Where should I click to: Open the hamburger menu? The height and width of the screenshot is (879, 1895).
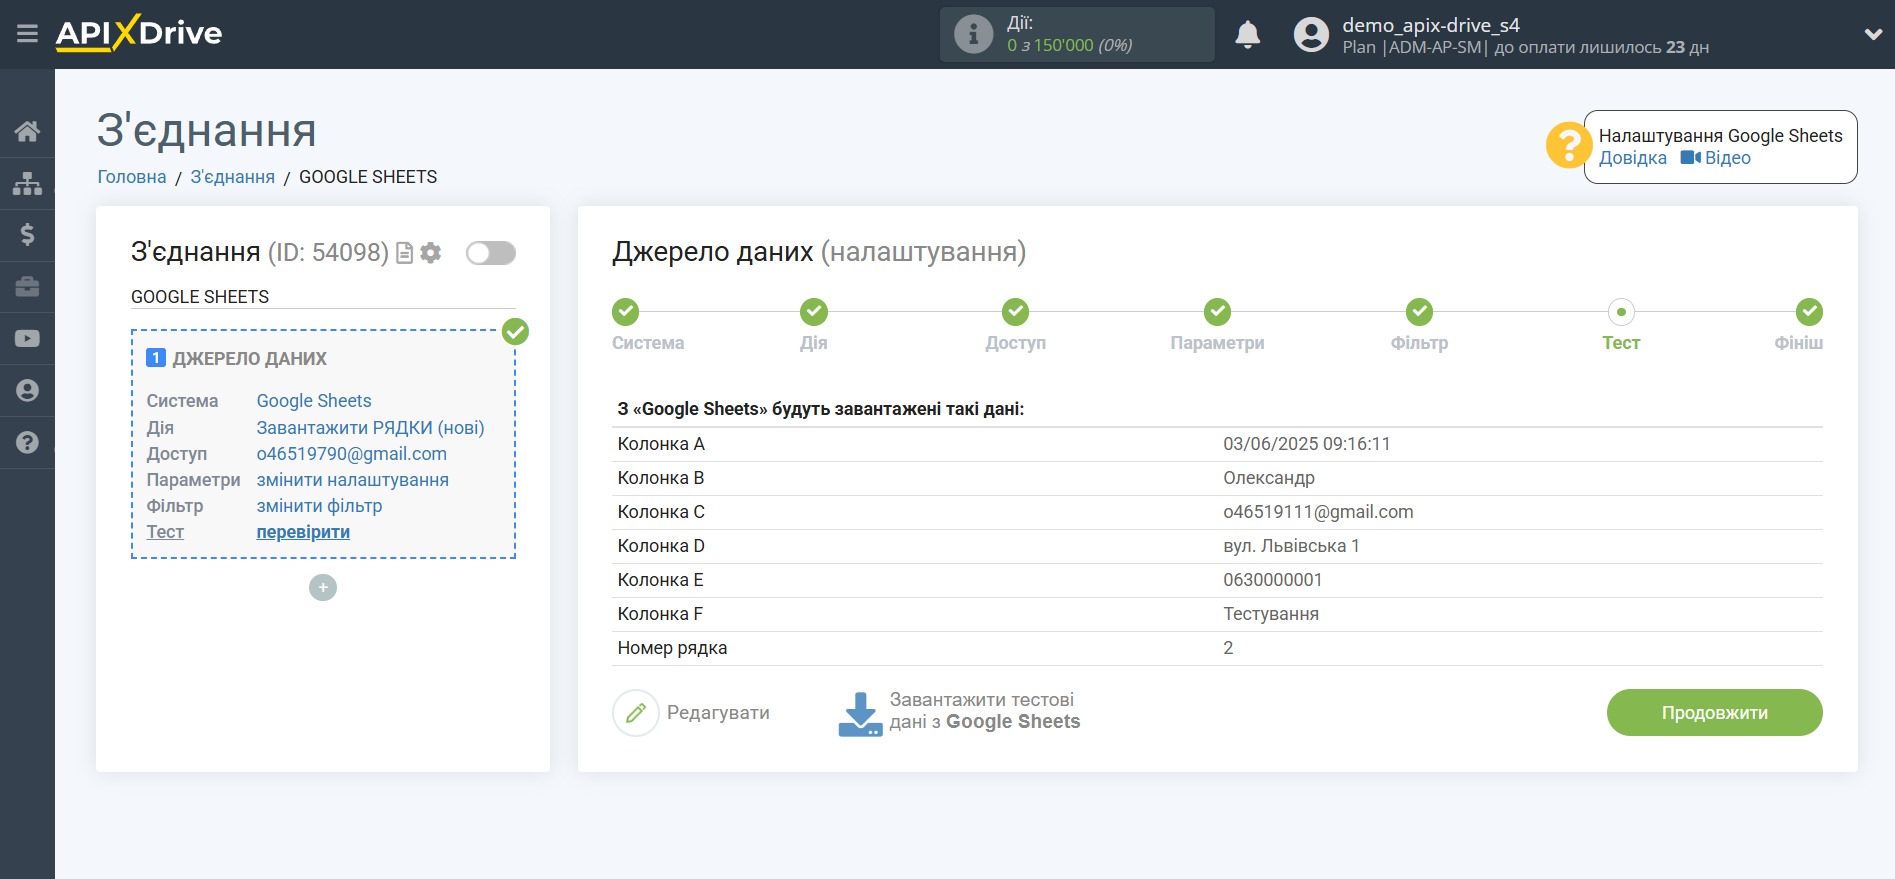pos(27,34)
